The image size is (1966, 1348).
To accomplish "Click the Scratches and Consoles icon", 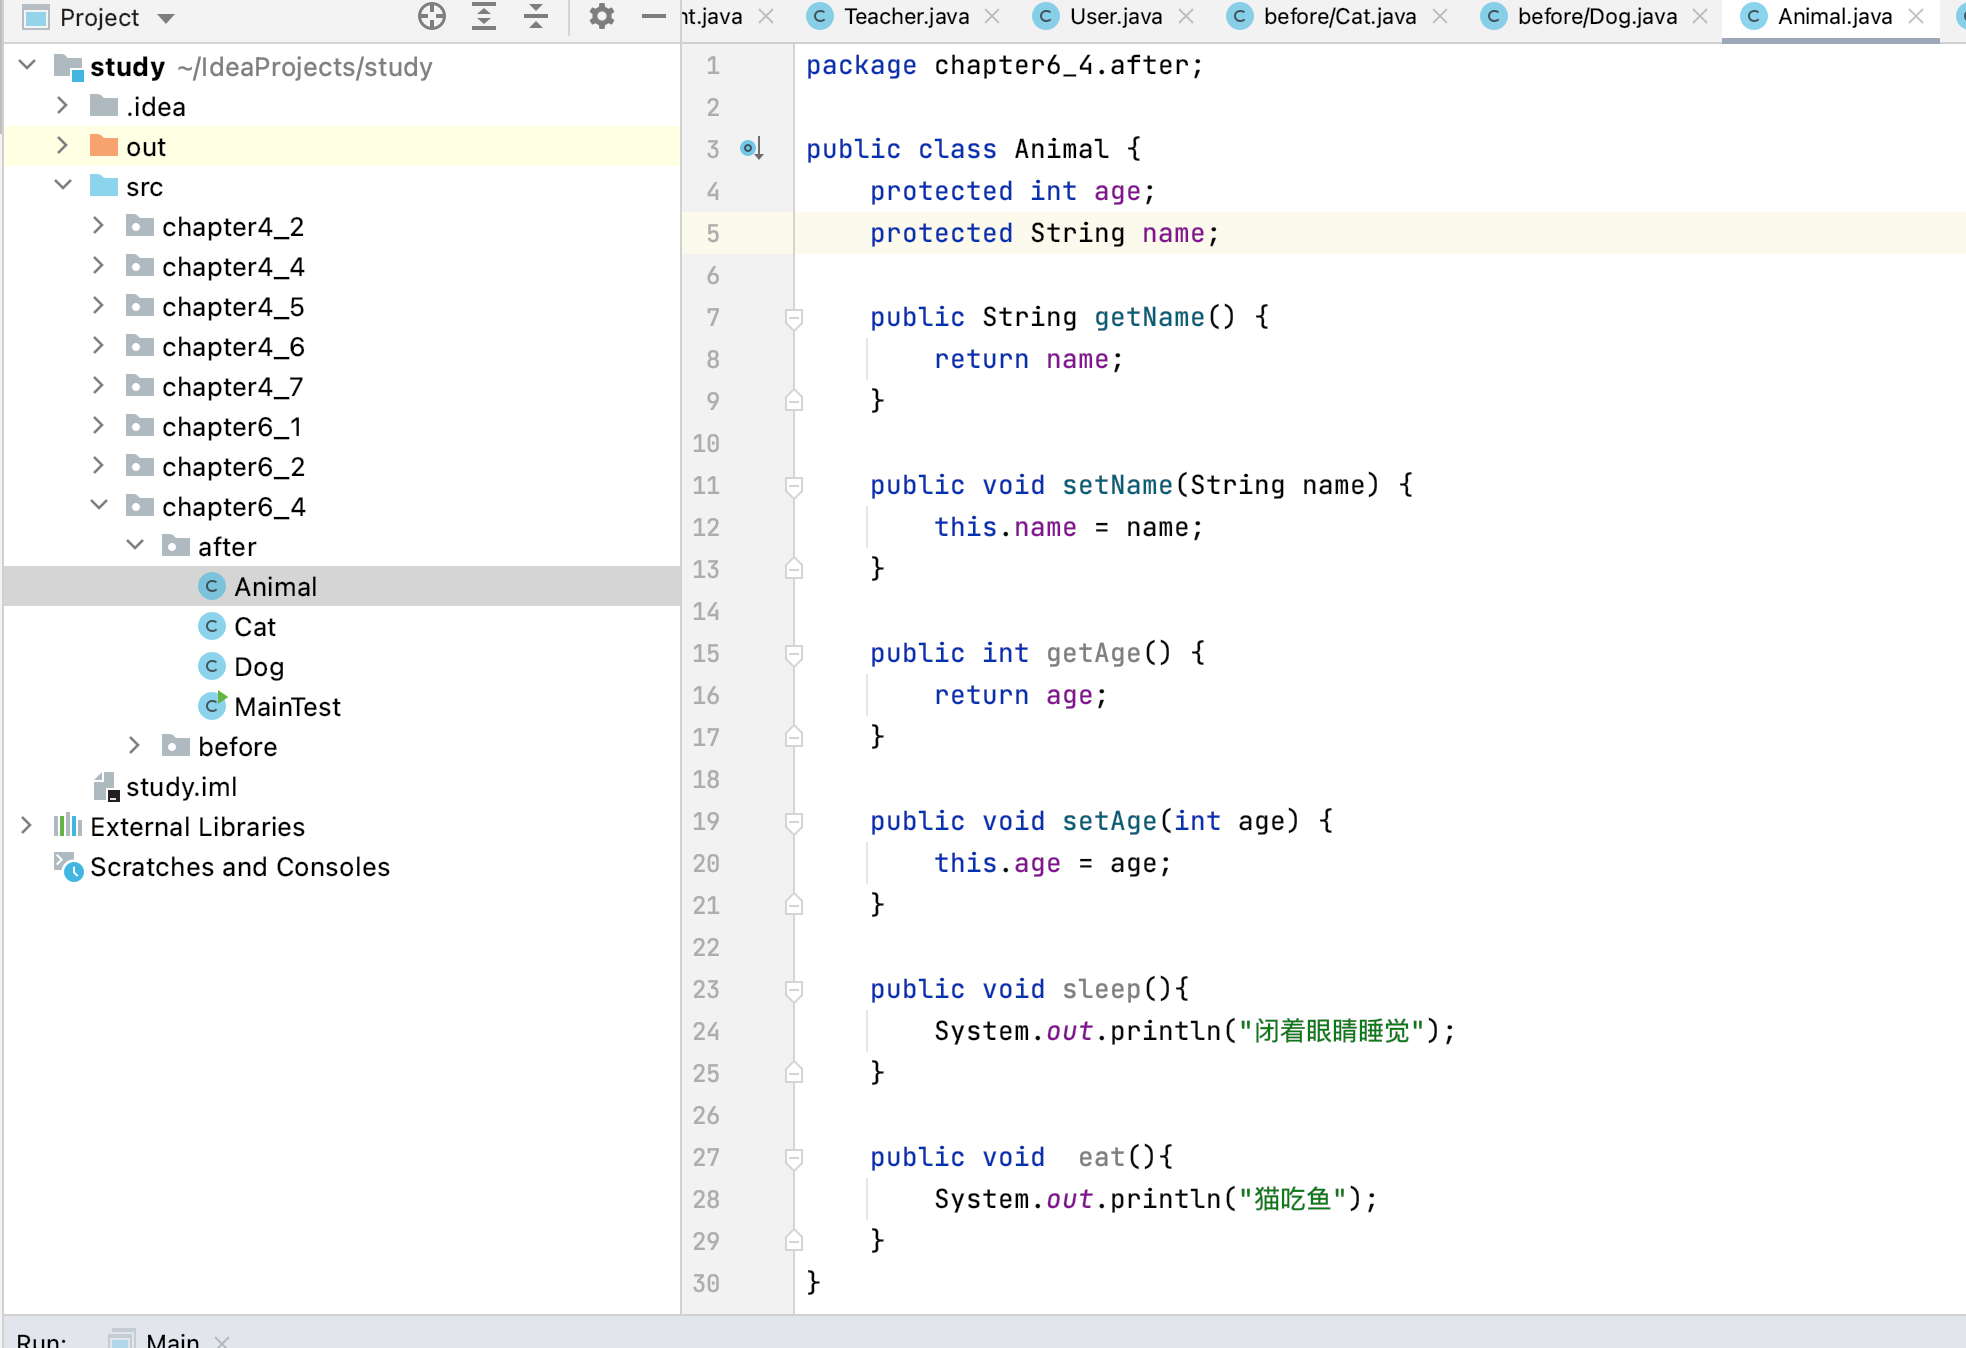I will [68, 867].
